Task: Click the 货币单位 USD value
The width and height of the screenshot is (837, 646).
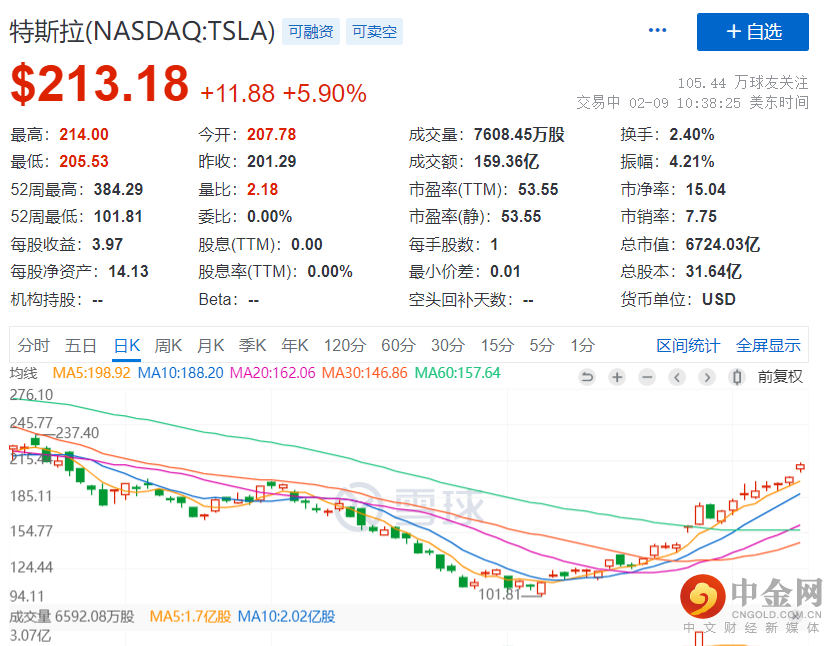Action: point(718,300)
